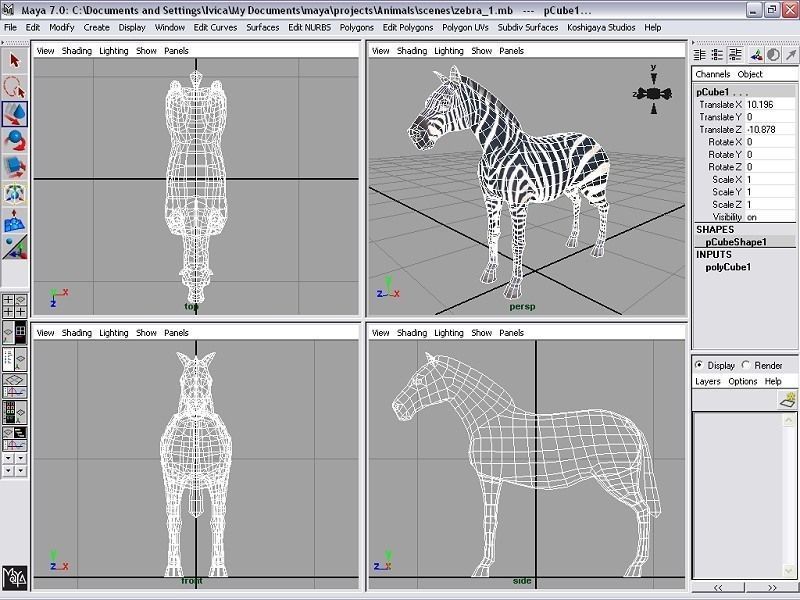Open the Subdiv Surfaces menu
Image resolution: width=800 pixels, height=600 pixels.
528,28
